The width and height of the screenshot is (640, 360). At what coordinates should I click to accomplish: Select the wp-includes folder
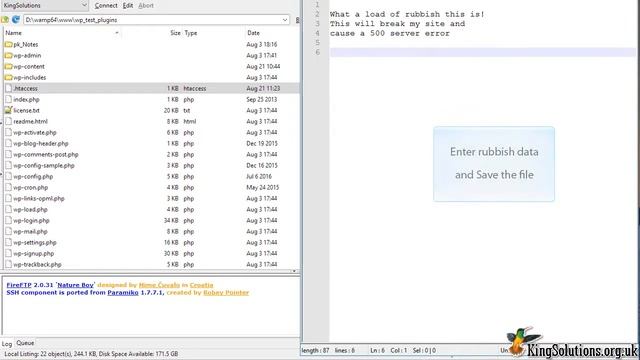[29, 78]
